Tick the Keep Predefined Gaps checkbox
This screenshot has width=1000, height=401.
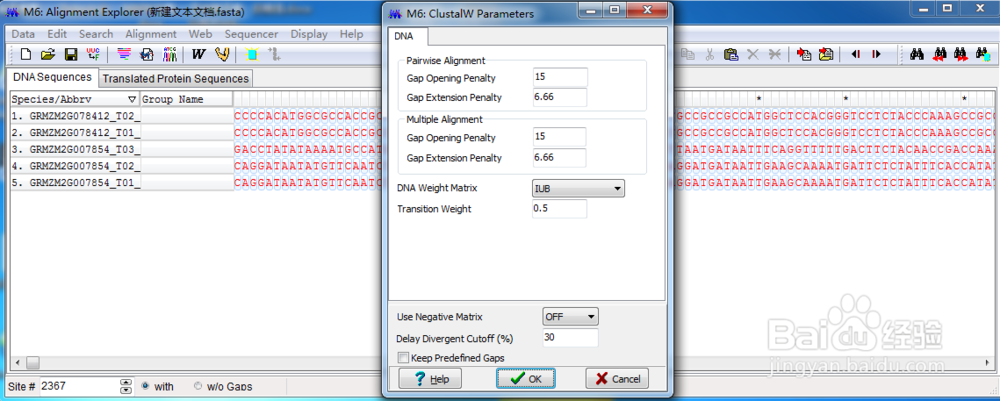pos(402,358)
